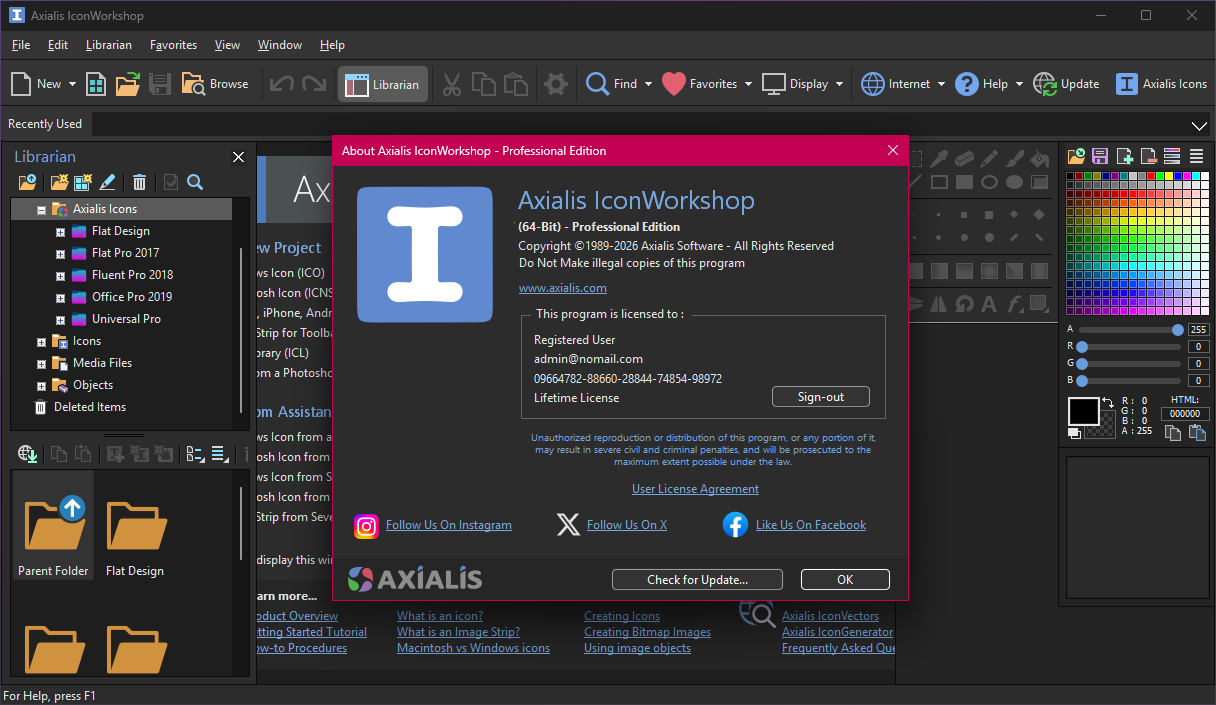The image size is (1216, 705).
Task: Click the remove color icon above swatches
Action: click(x=1148, y=156)
